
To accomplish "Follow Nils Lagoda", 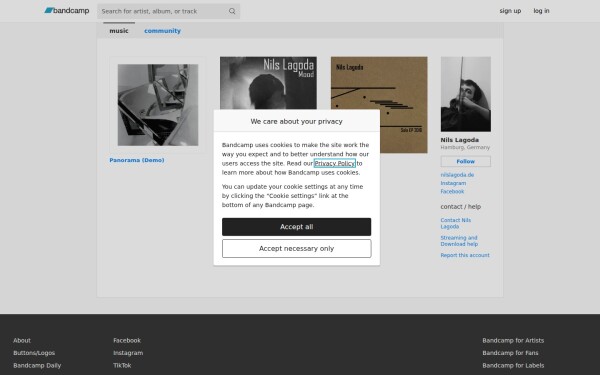I will [466, 161].
